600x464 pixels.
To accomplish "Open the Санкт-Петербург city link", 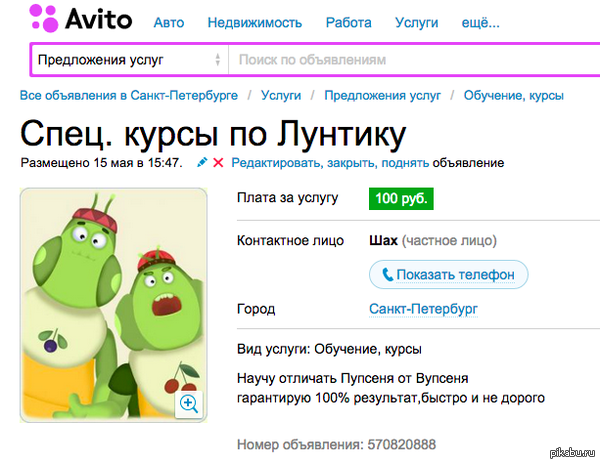I will tap(423, 309).
